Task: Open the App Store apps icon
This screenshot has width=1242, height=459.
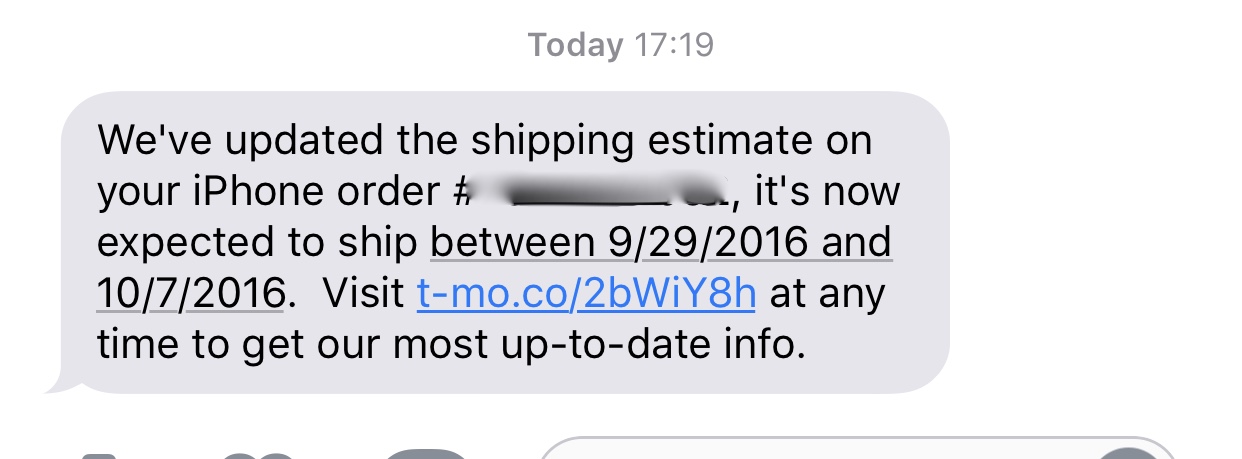Action: (x=425, y=455)
